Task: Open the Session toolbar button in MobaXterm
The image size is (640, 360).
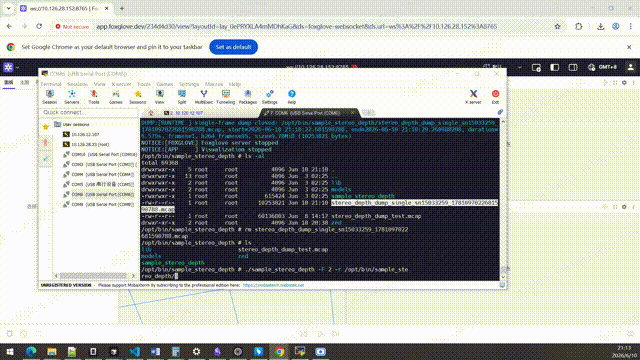Action: pos(50,97)
